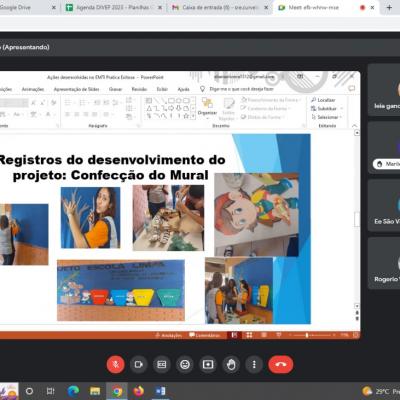This screenshot has width=400, height=400.
Task: Click the Organizar button in the ribbon
Action: click(x=207, y=107)
